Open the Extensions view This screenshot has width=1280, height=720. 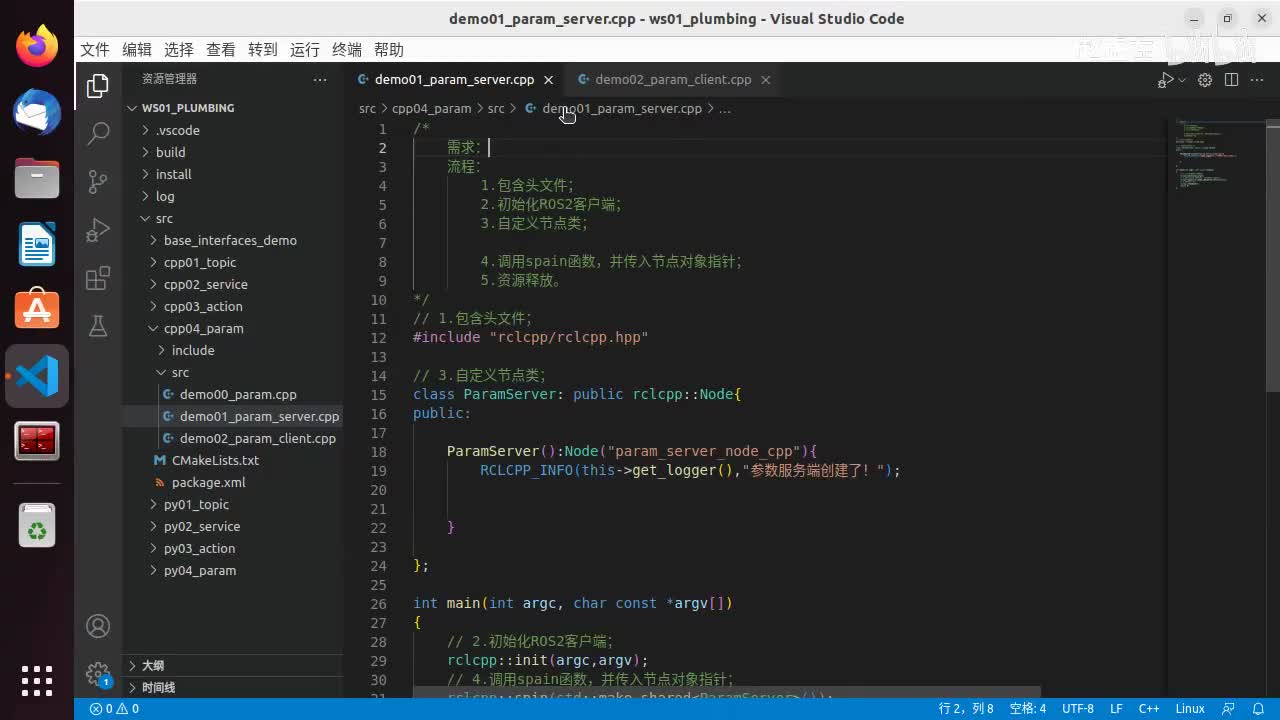pos(98,278)
